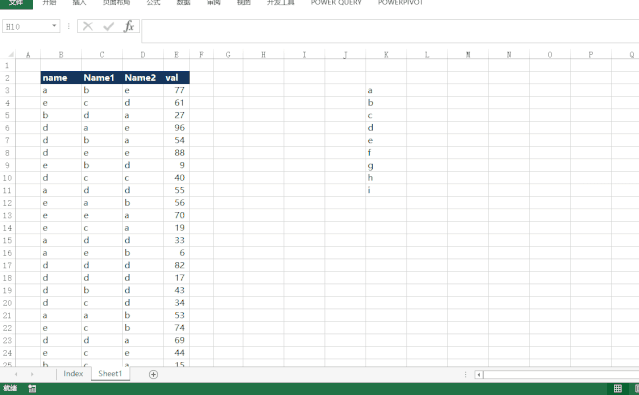Expand the Name Box dropdown arrow

click(54, 26)
